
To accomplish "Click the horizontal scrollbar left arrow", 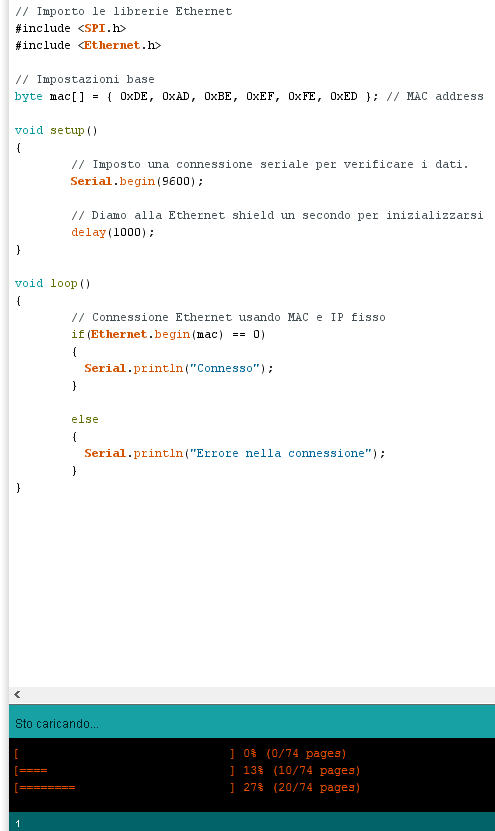I will 17,694.
